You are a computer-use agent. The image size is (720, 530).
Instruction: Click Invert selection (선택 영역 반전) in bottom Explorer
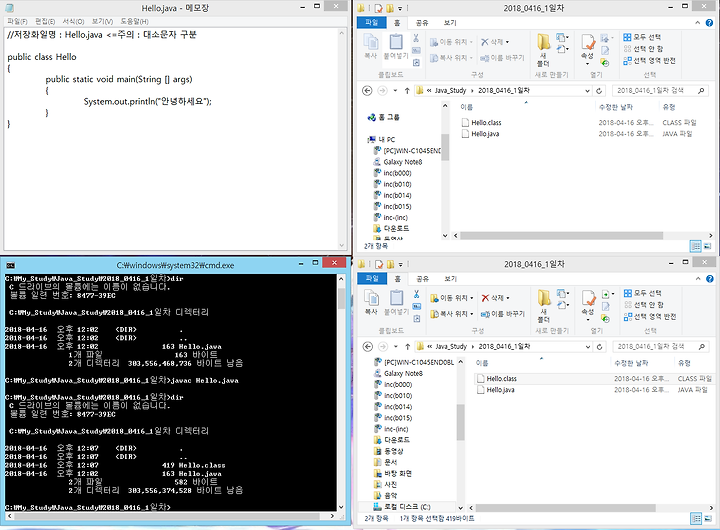650,317
